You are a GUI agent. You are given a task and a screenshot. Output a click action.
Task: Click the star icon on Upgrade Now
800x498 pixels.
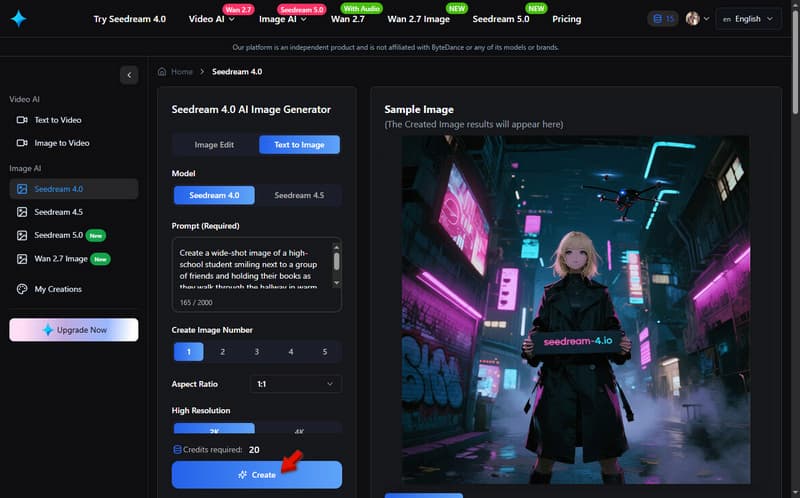tap(47, 330)
